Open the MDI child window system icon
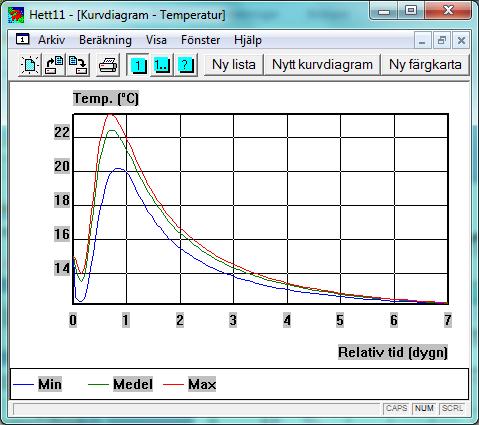Viewport: 479px width, 425px height. tap(23, 39)
